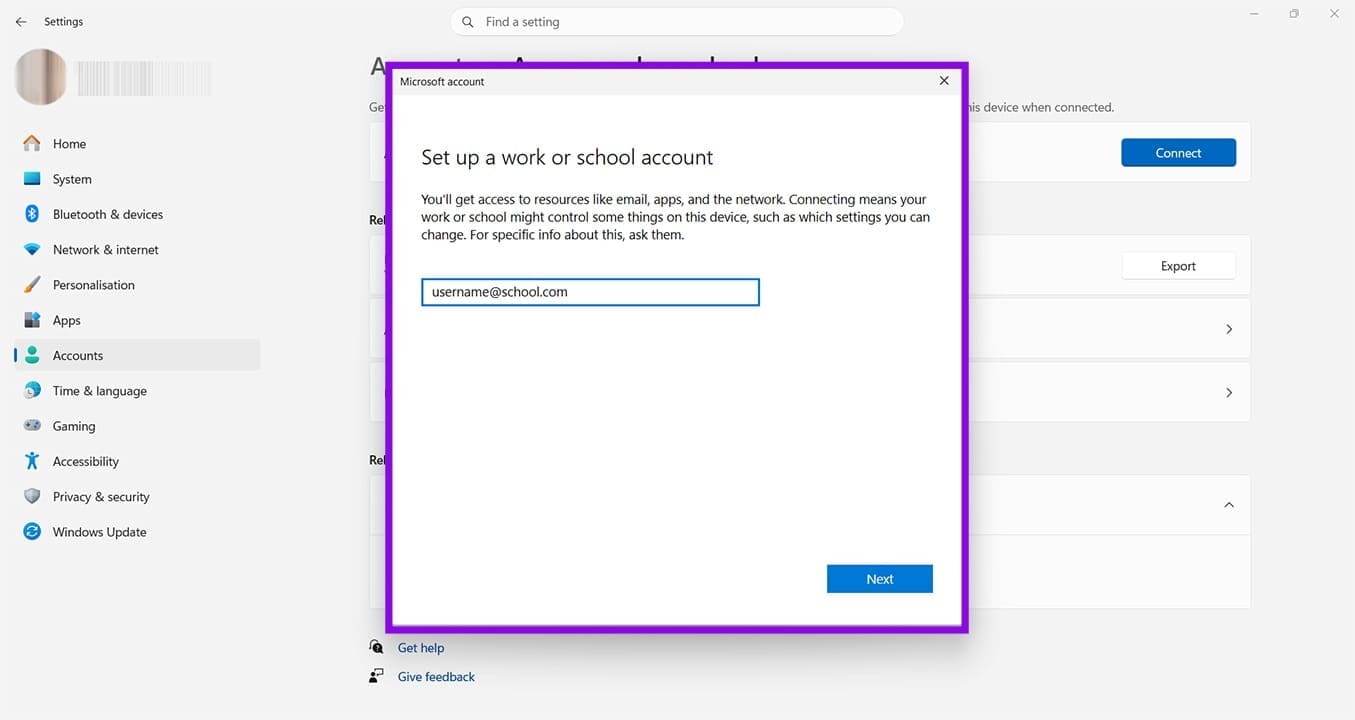Open Personalisation settings
This screenshot has width=1355, height=720.
click(137, 285)
